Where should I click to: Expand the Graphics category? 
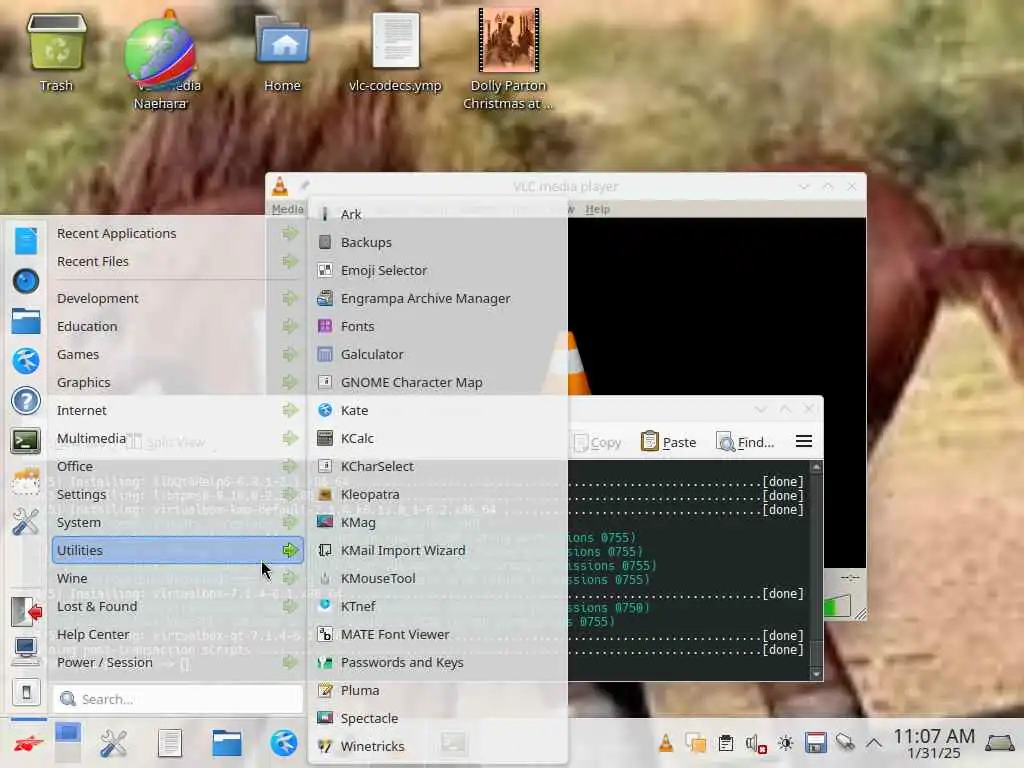[x=178, y=383]
